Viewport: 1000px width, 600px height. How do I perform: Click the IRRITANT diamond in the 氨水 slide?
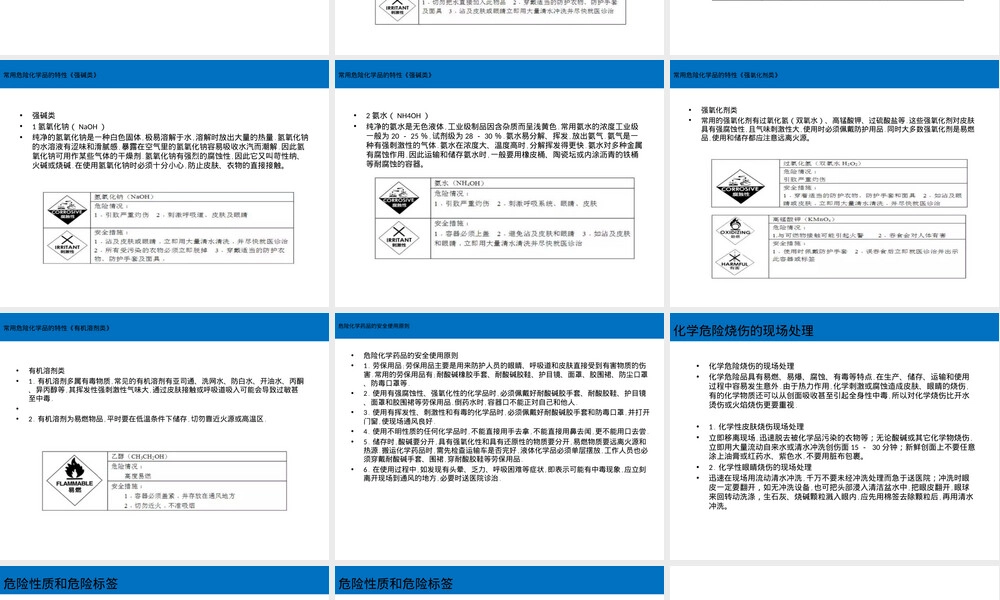tap(399, 238)
